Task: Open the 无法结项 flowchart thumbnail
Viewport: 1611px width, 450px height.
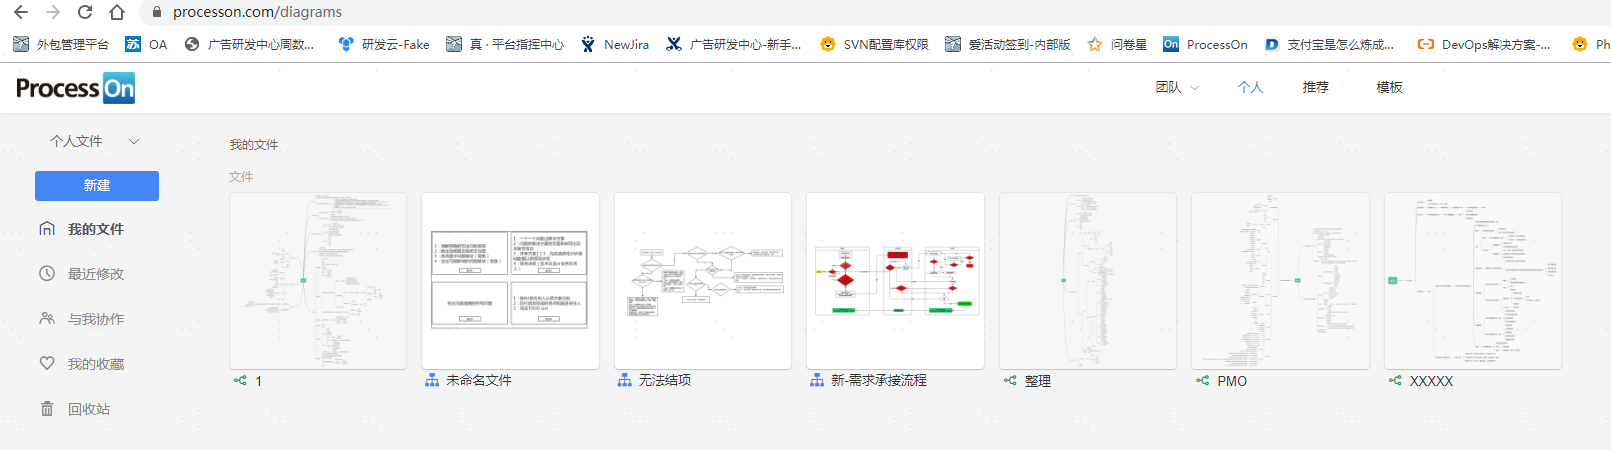Action: click(x=703, y=281)
